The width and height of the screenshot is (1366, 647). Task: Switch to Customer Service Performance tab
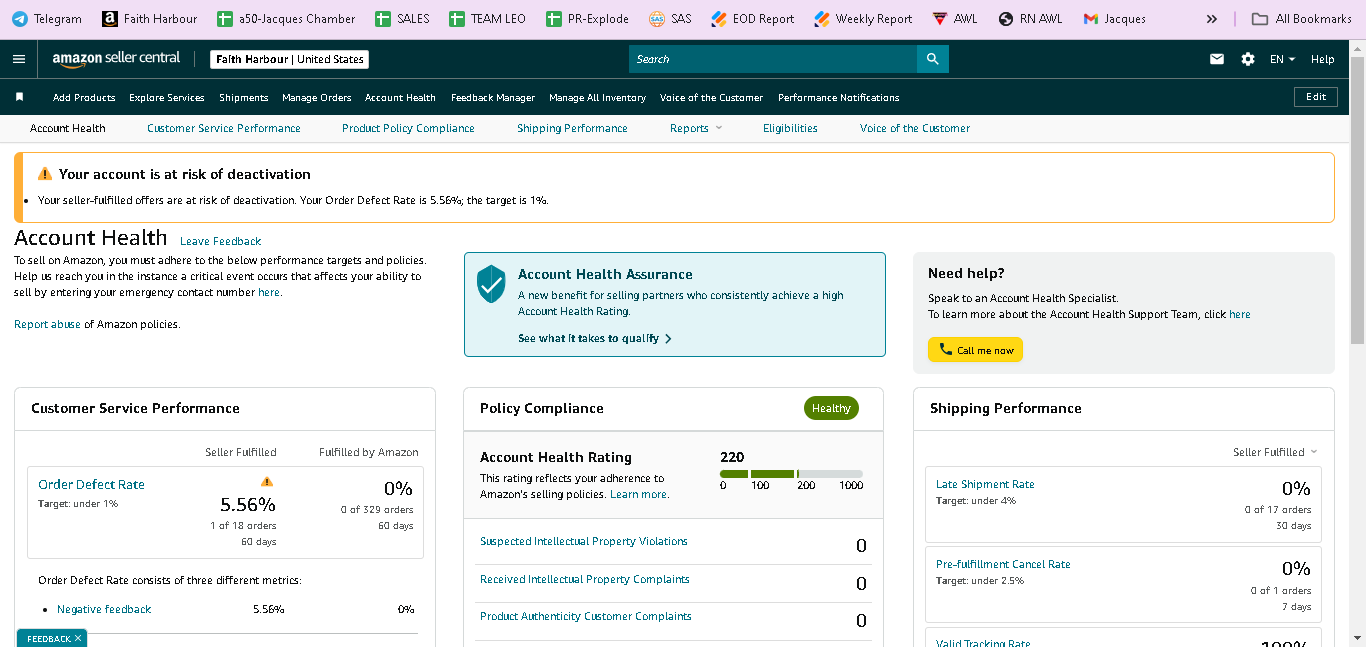pos(224,128)
